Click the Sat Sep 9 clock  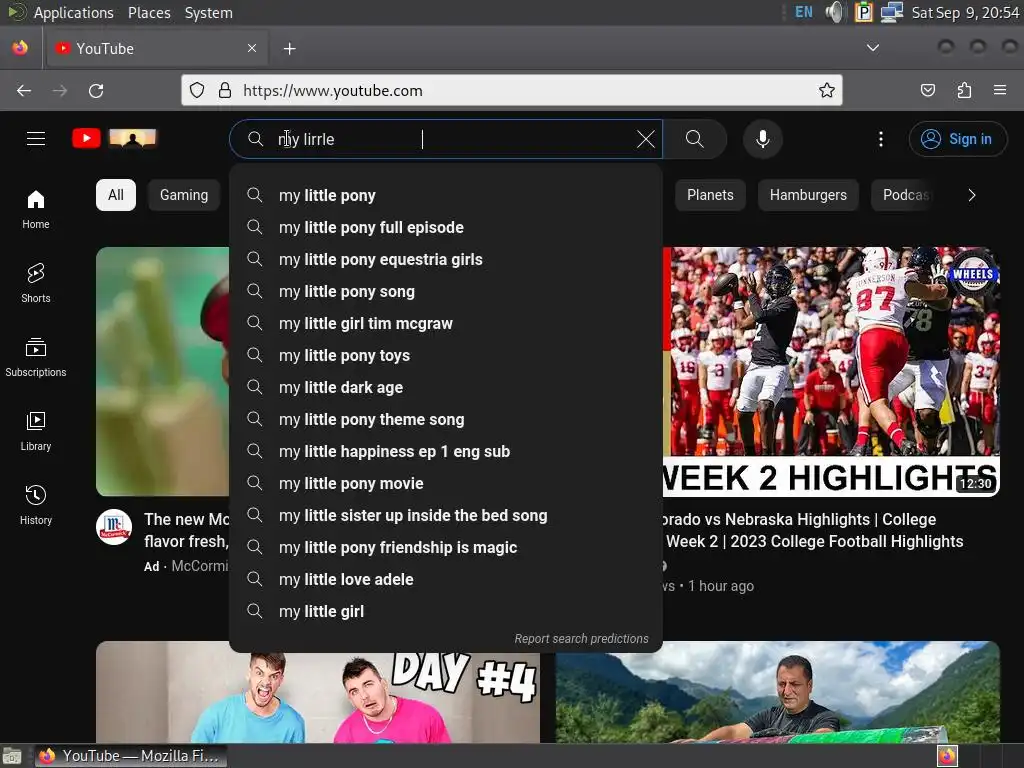click(965, 12)
